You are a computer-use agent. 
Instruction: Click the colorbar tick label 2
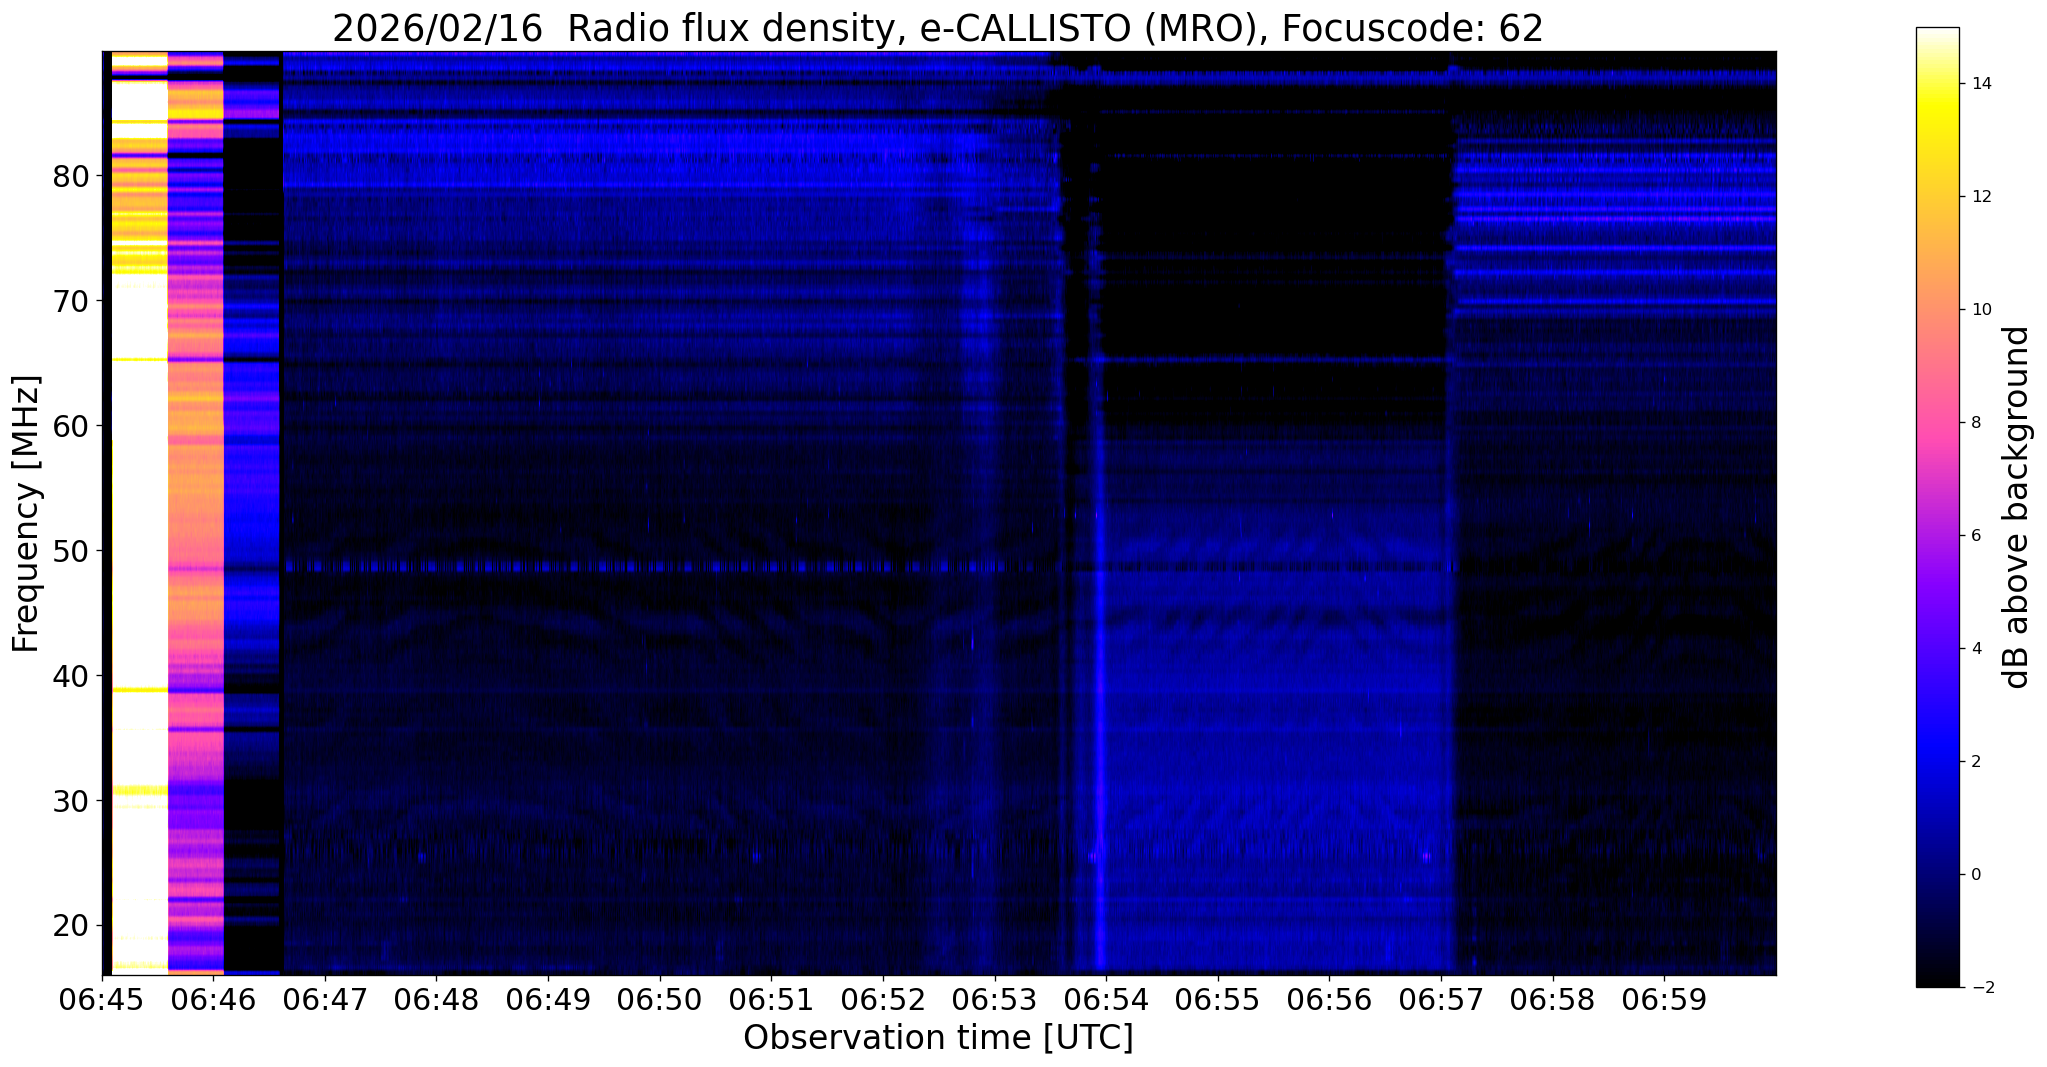coord(1975,762)
